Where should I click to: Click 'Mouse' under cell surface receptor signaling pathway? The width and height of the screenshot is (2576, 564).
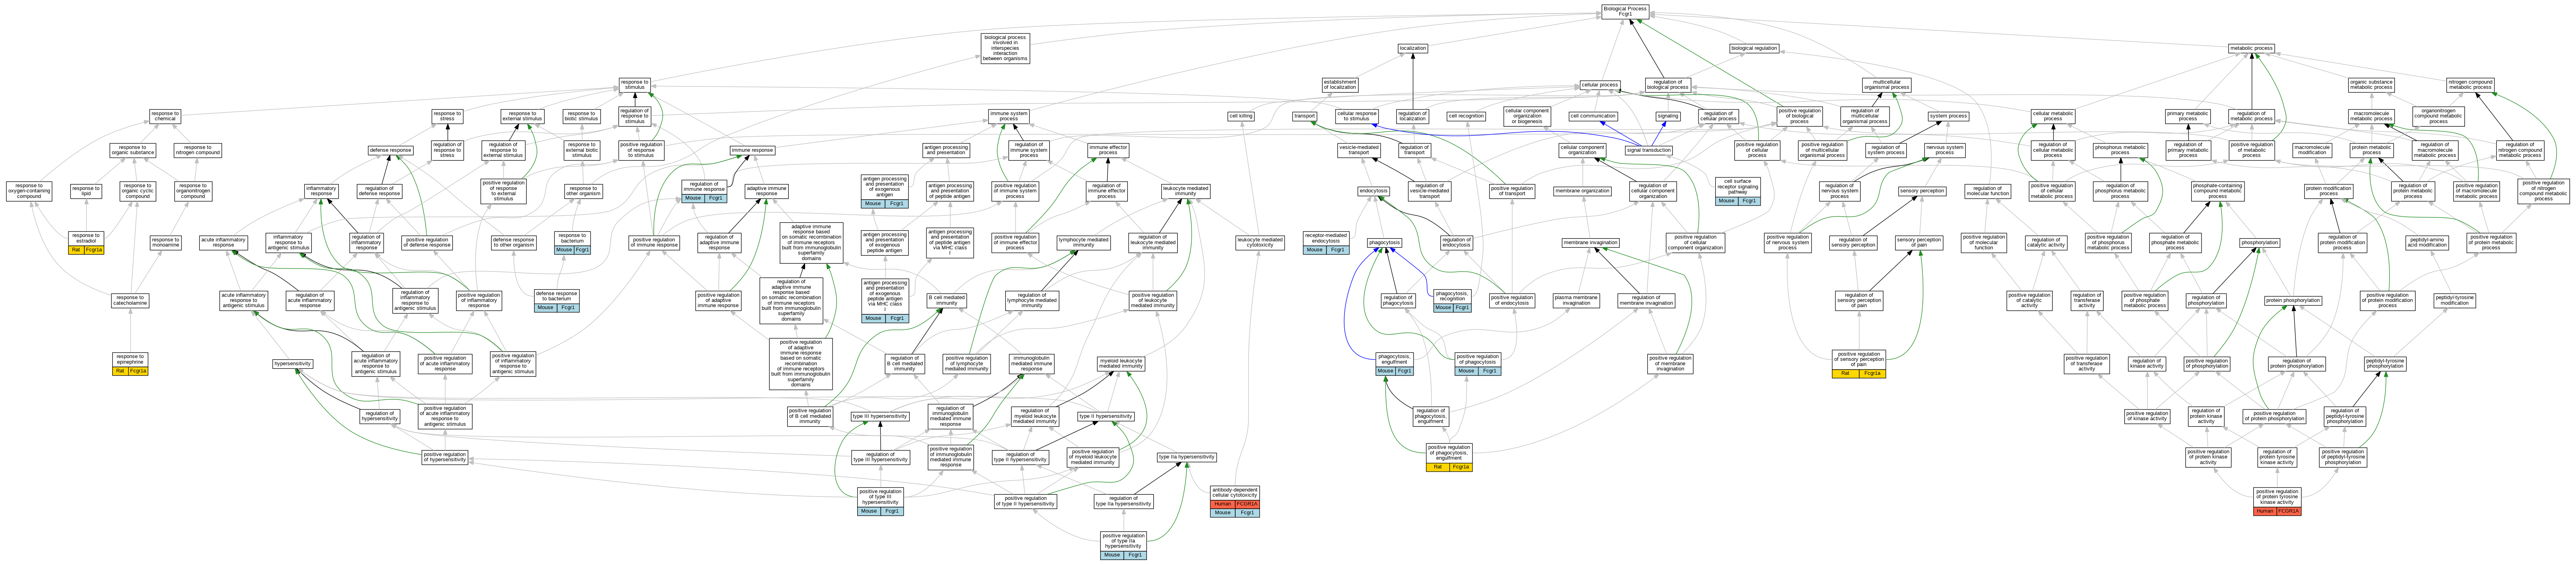[x=1726, y=201]
